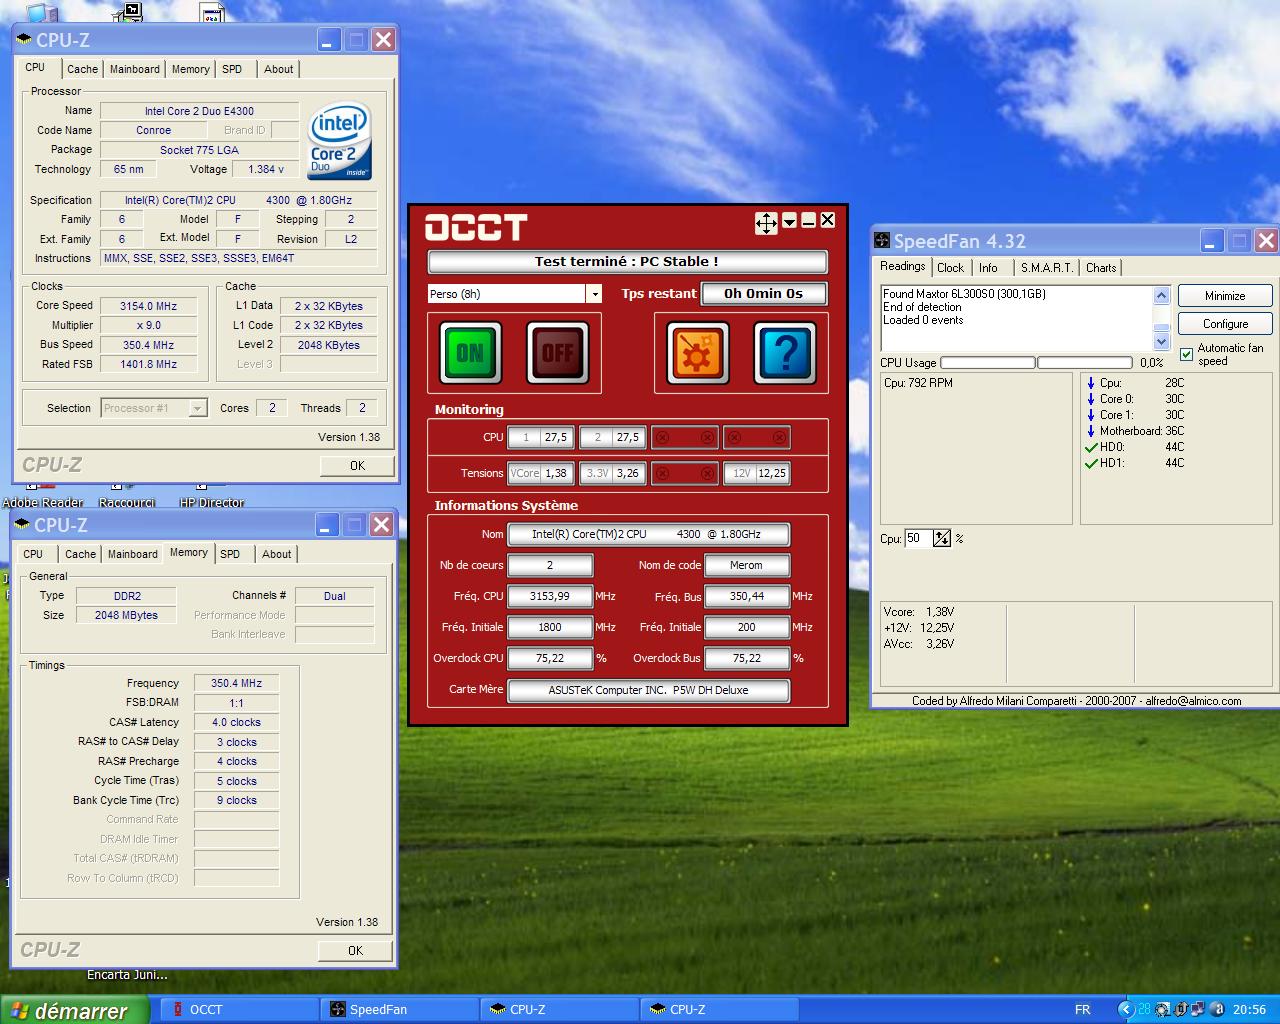The height and width of the screenshot is (1024, 1280).
Task: Click the HD1 temperature checkmark in SpeedFan
Action: pyautogui.click(x=1091, y=463)
